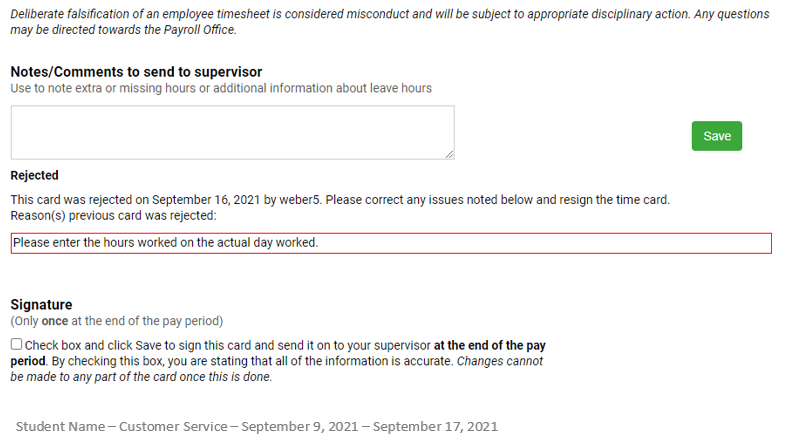Click the "Signature" section heading
This screenshot has height=448, width=791.
[x=41, y=304]
